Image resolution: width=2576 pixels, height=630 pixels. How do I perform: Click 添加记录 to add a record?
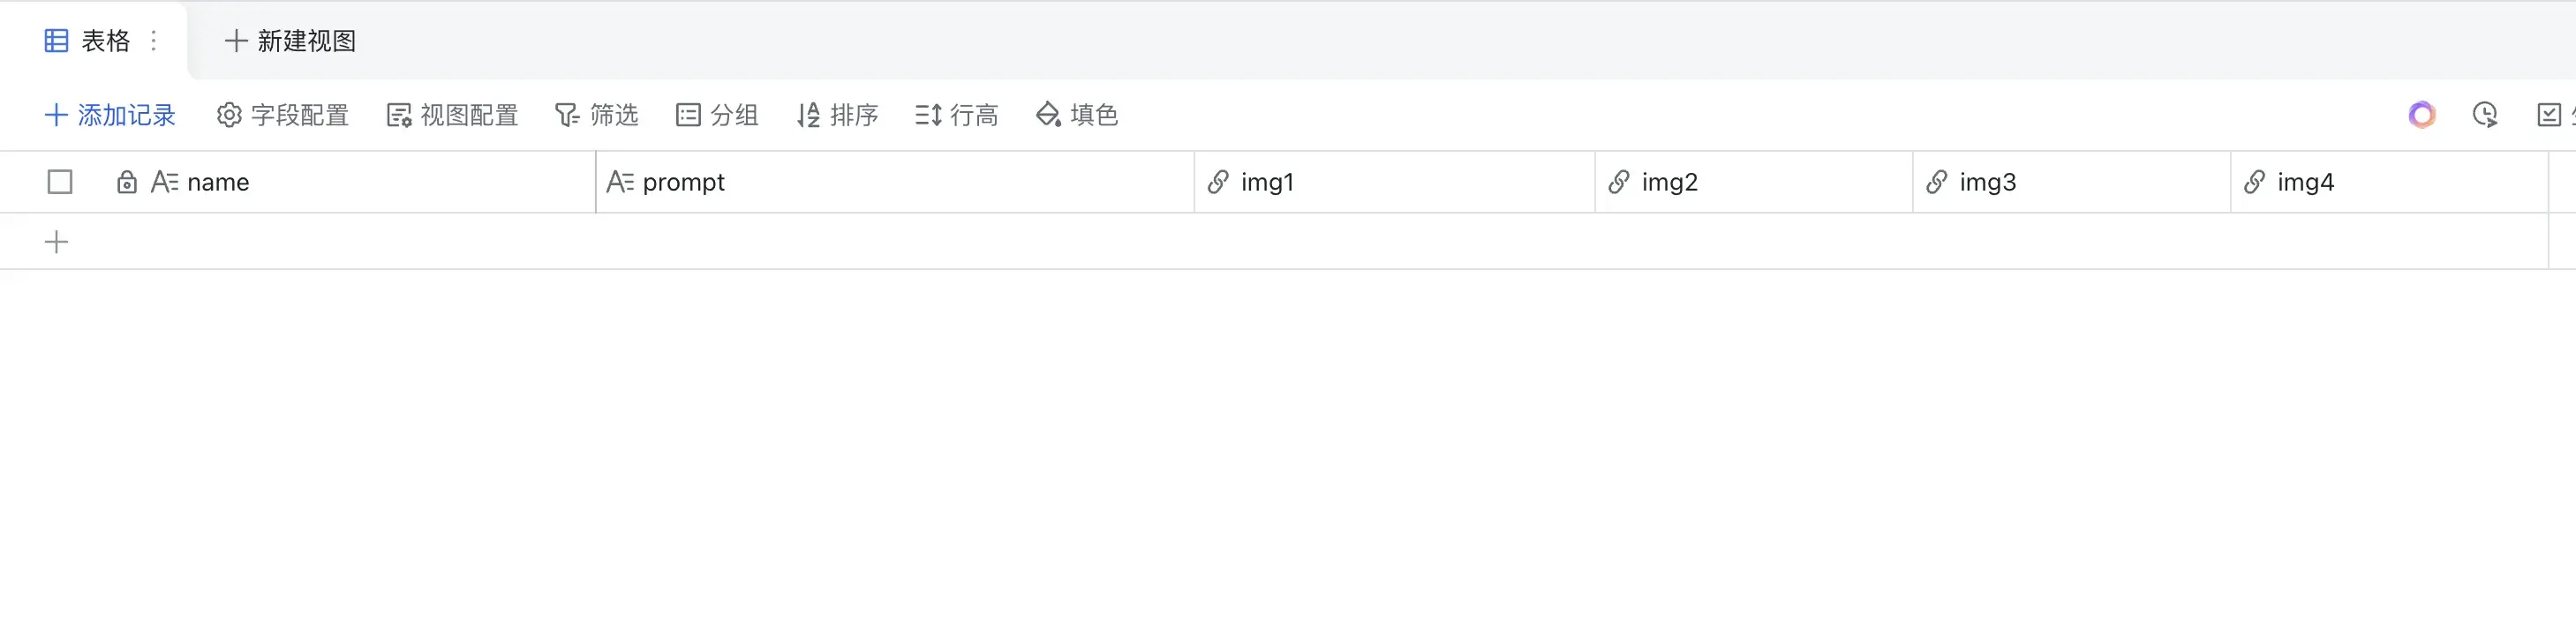(x=110, y=115)
